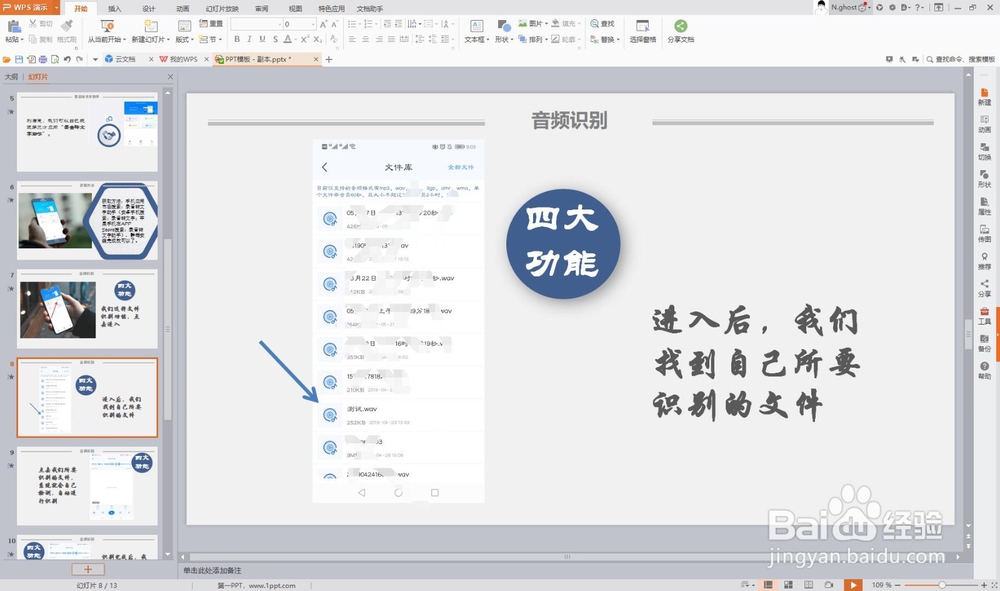Align text left
The image size is (1000, 591).
click(353, 40)
